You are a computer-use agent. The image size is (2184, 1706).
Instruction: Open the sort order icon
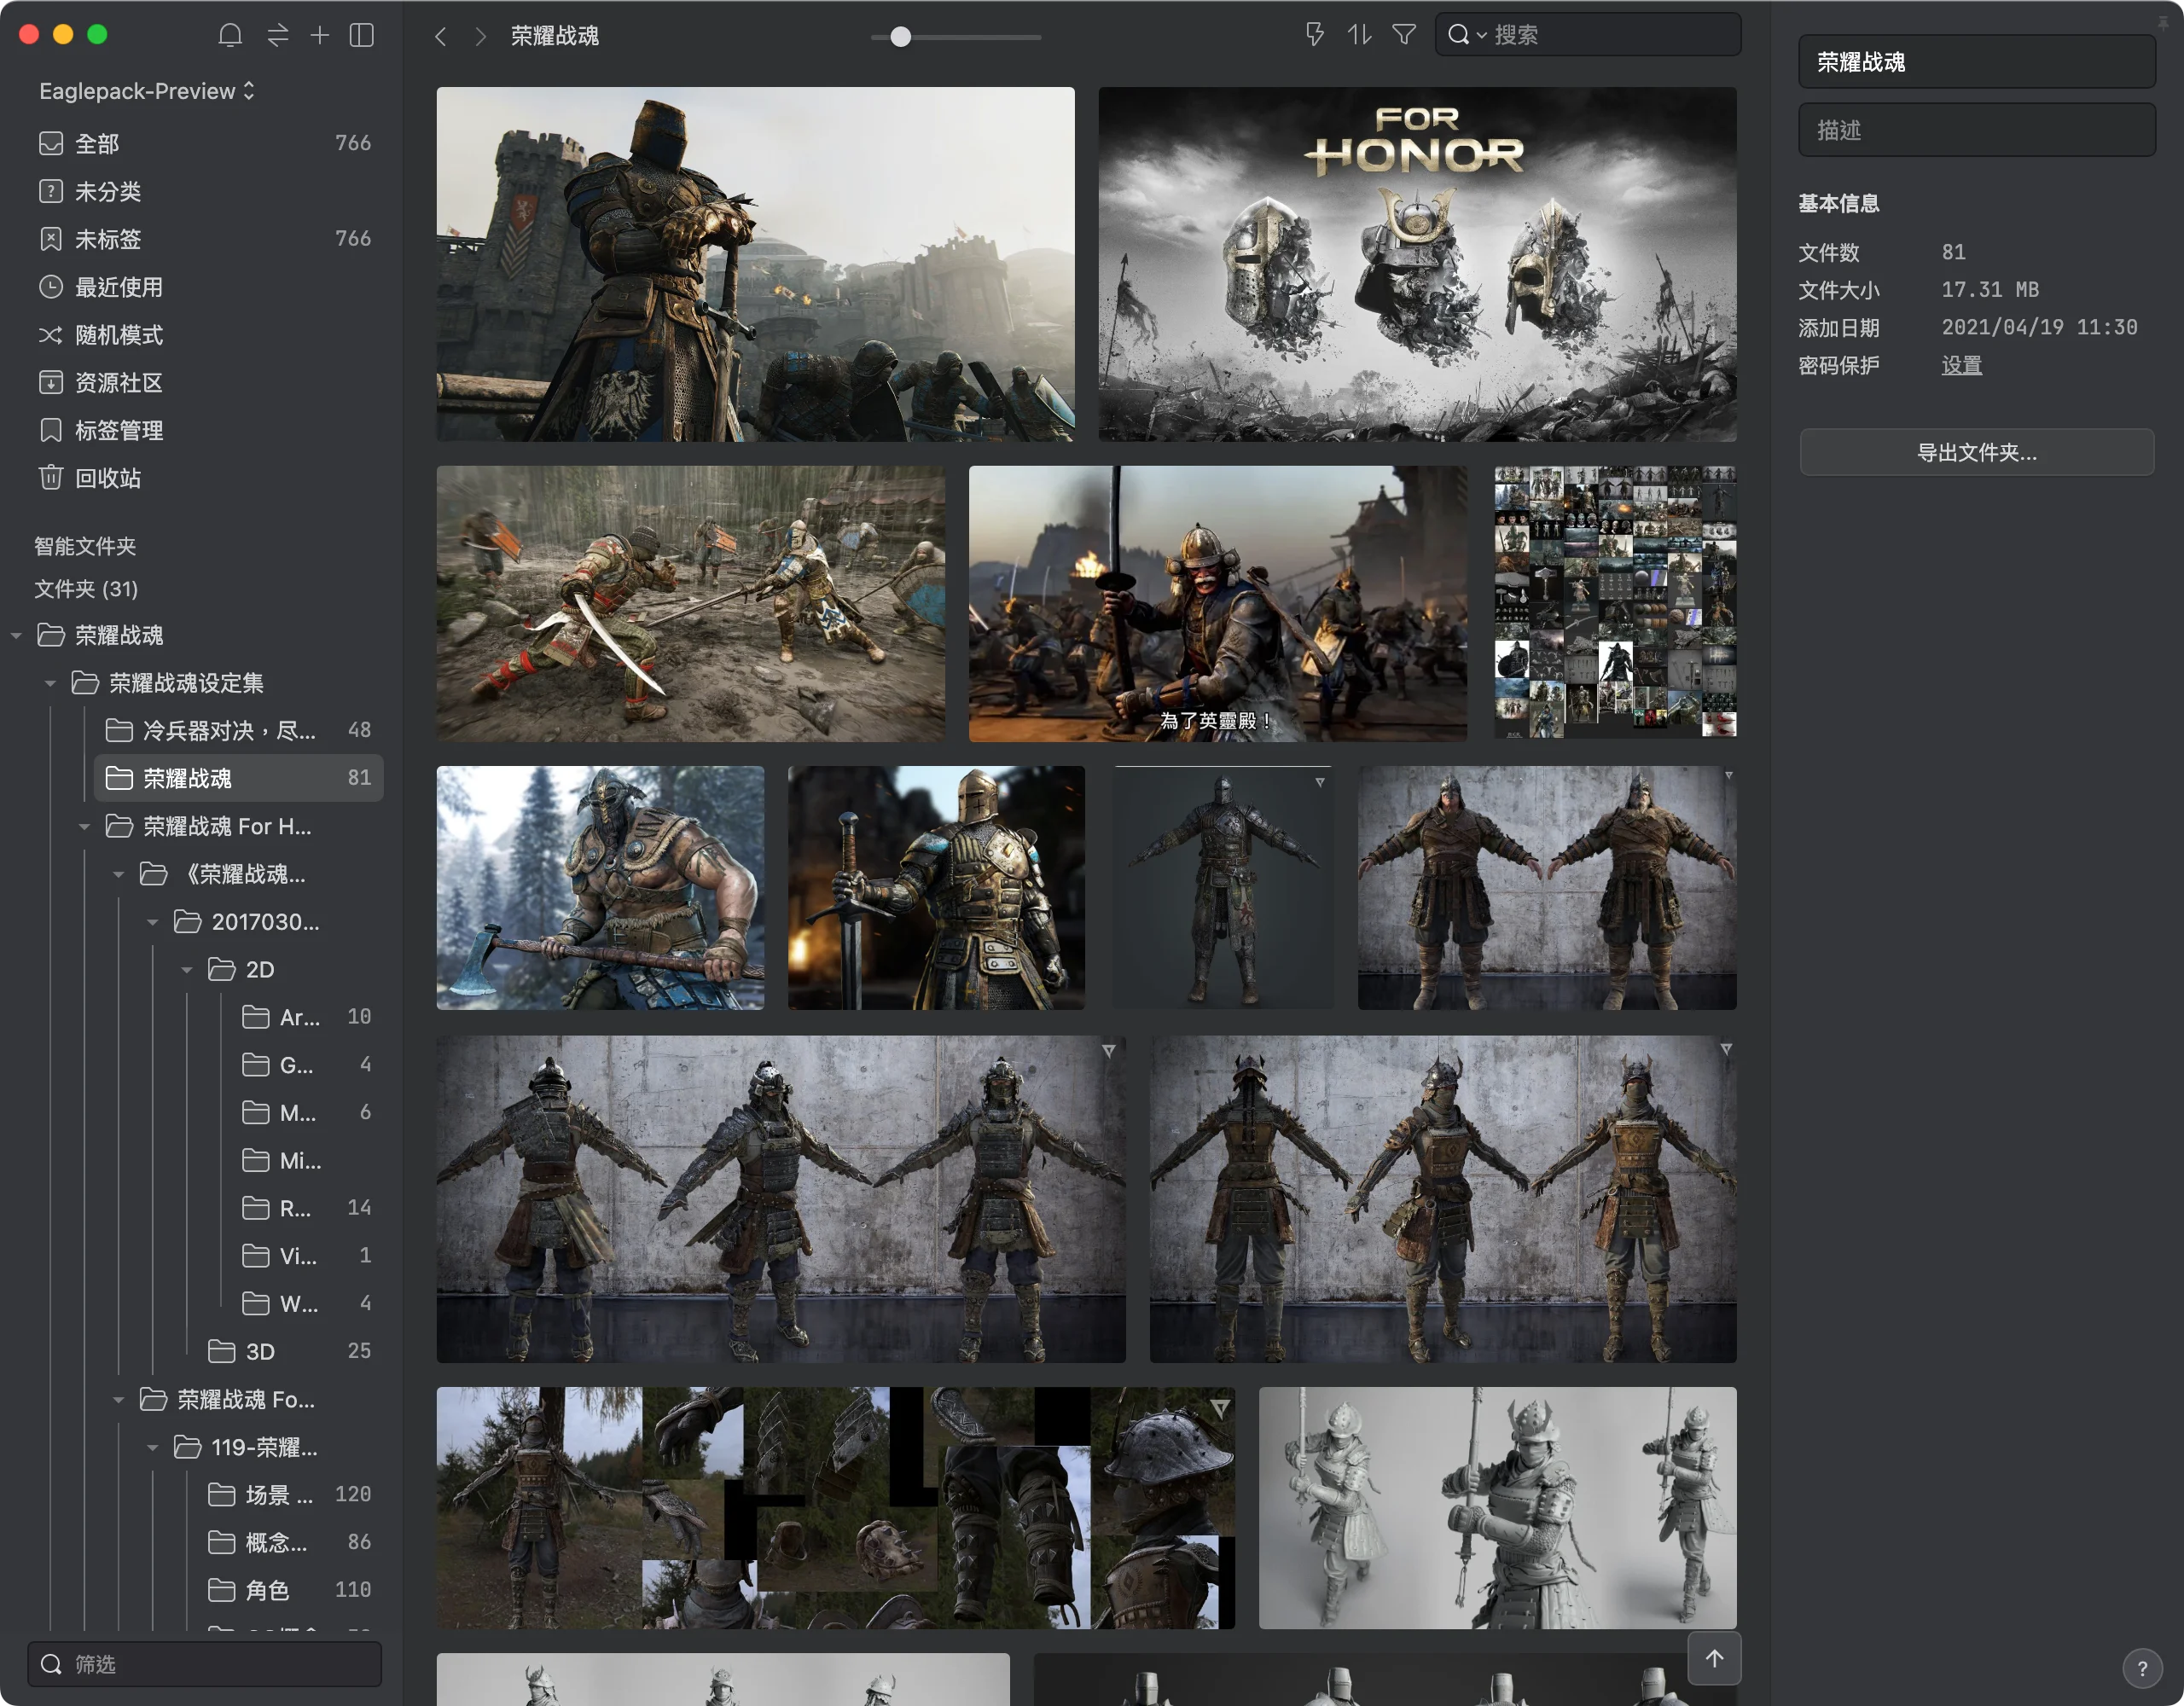click(1359, 35)
